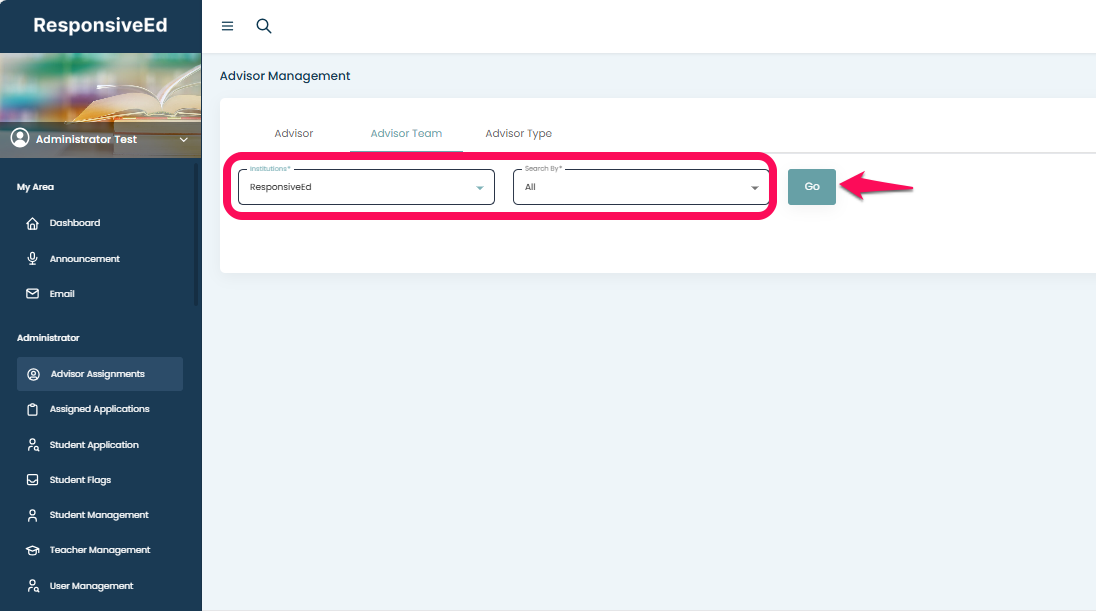The image size is (1096, 611).
Task: Open search with the magnifier icon
Action: click(264, 26)
